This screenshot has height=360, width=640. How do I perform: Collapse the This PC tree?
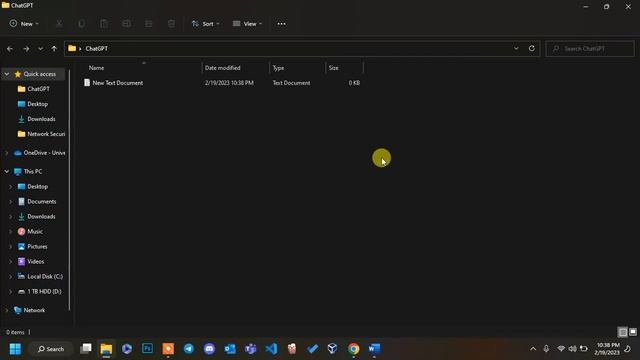(7, 171)
